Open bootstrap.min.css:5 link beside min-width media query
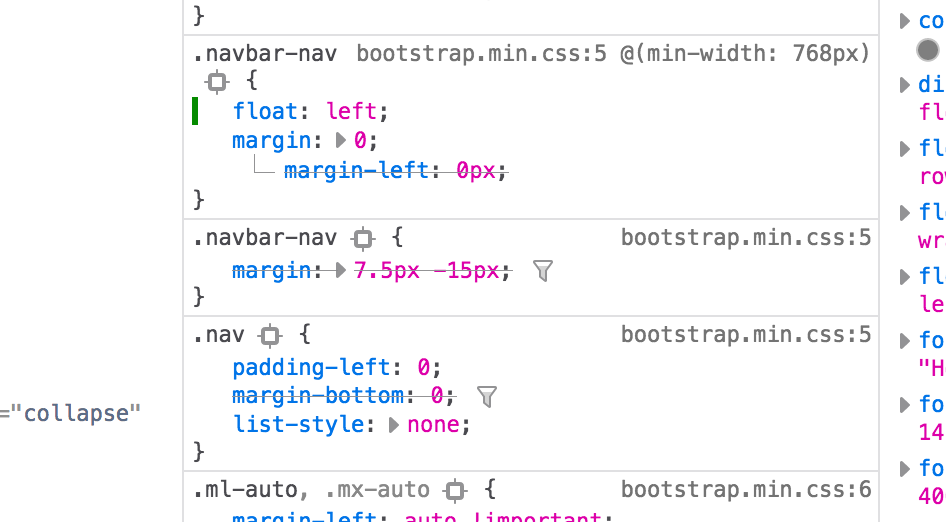946x522 pixels. tap(481, 53)
